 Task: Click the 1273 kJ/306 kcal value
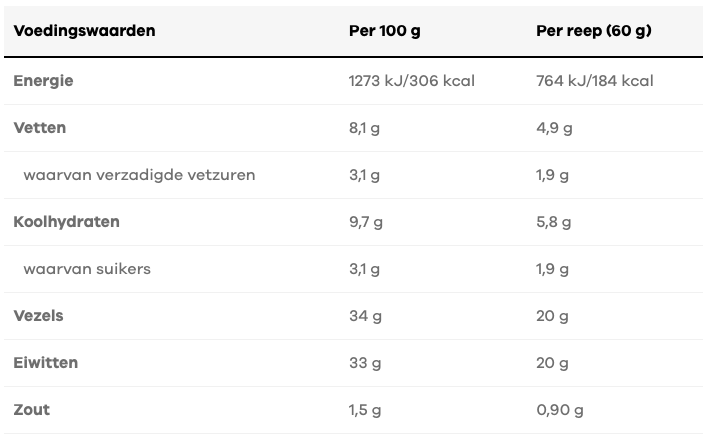tap(411, 81)
